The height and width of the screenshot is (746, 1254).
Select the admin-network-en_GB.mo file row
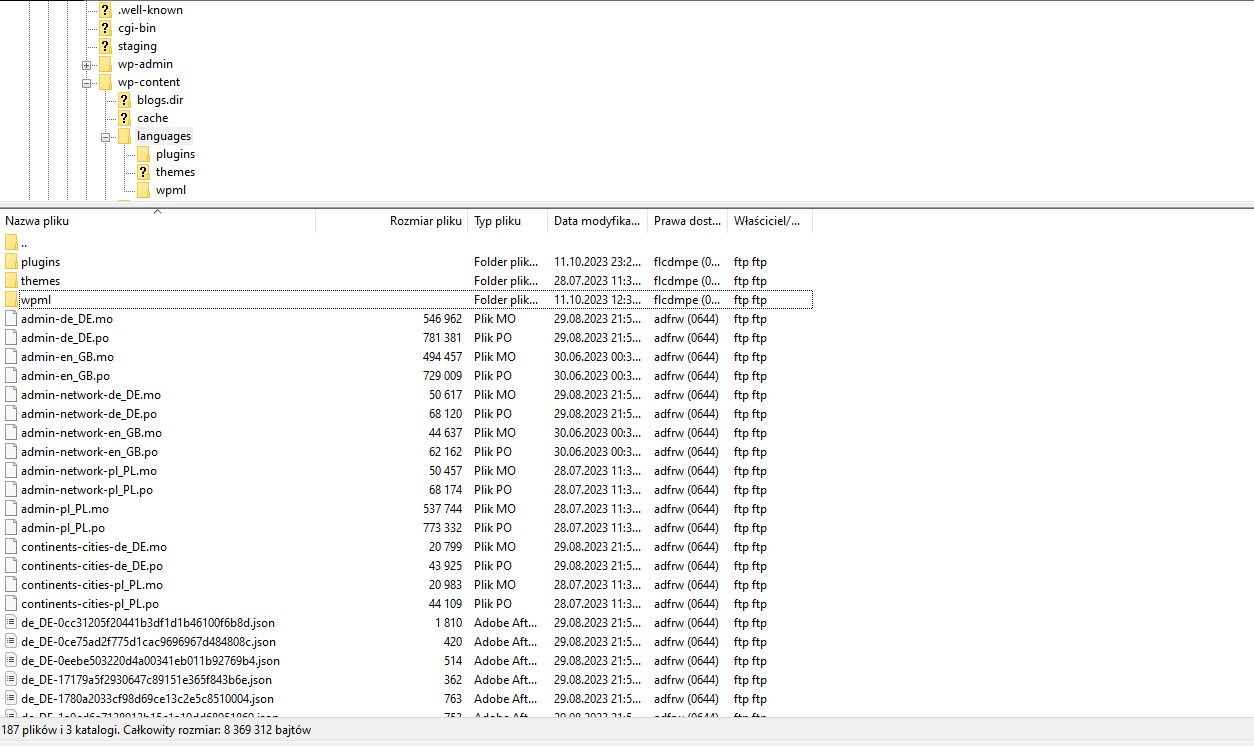pyautogui.click(x=91, y=433)
